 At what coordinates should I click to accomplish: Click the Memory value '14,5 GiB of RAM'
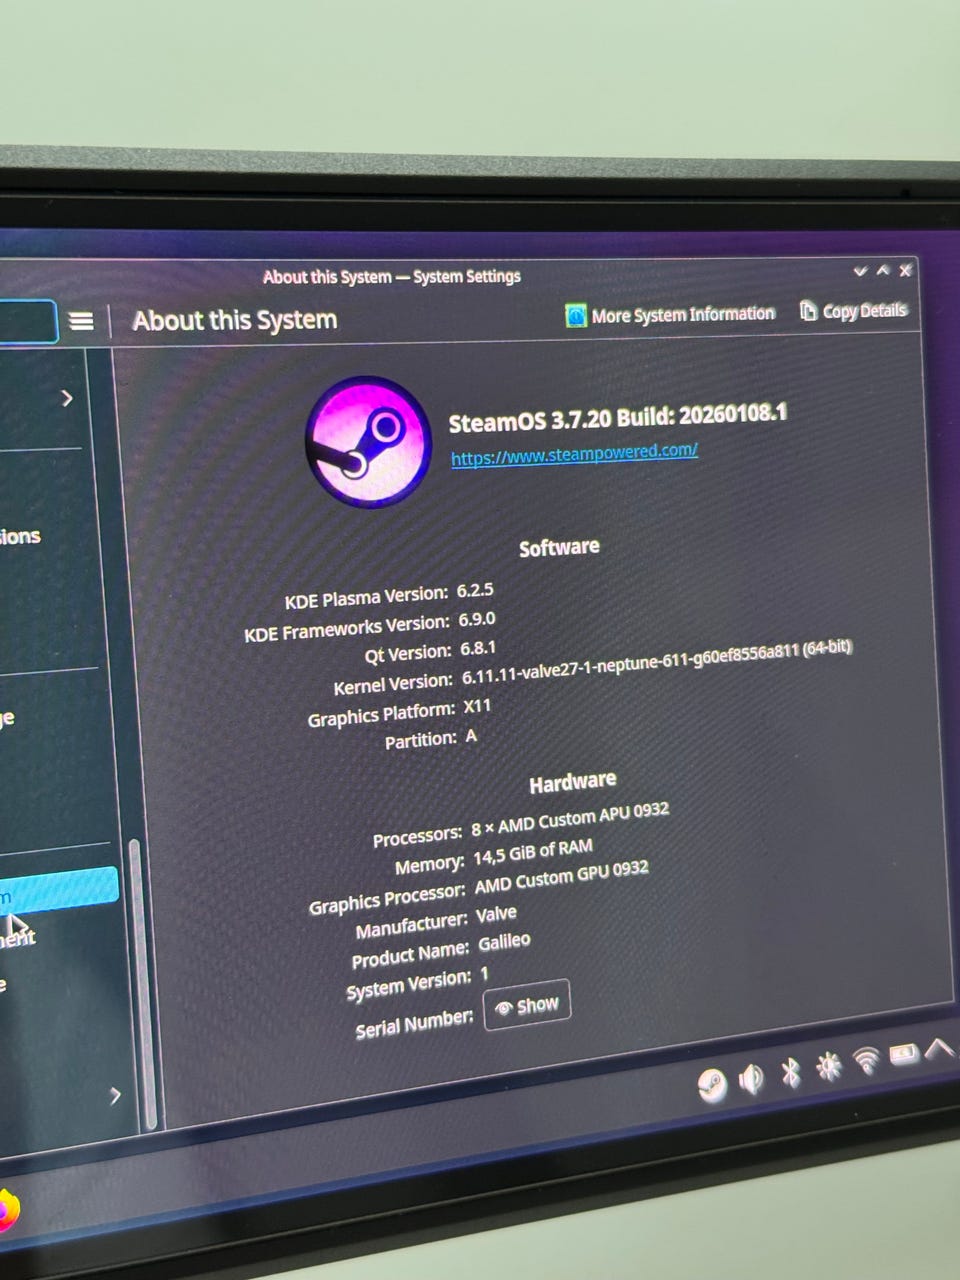[x=533, y=852]
